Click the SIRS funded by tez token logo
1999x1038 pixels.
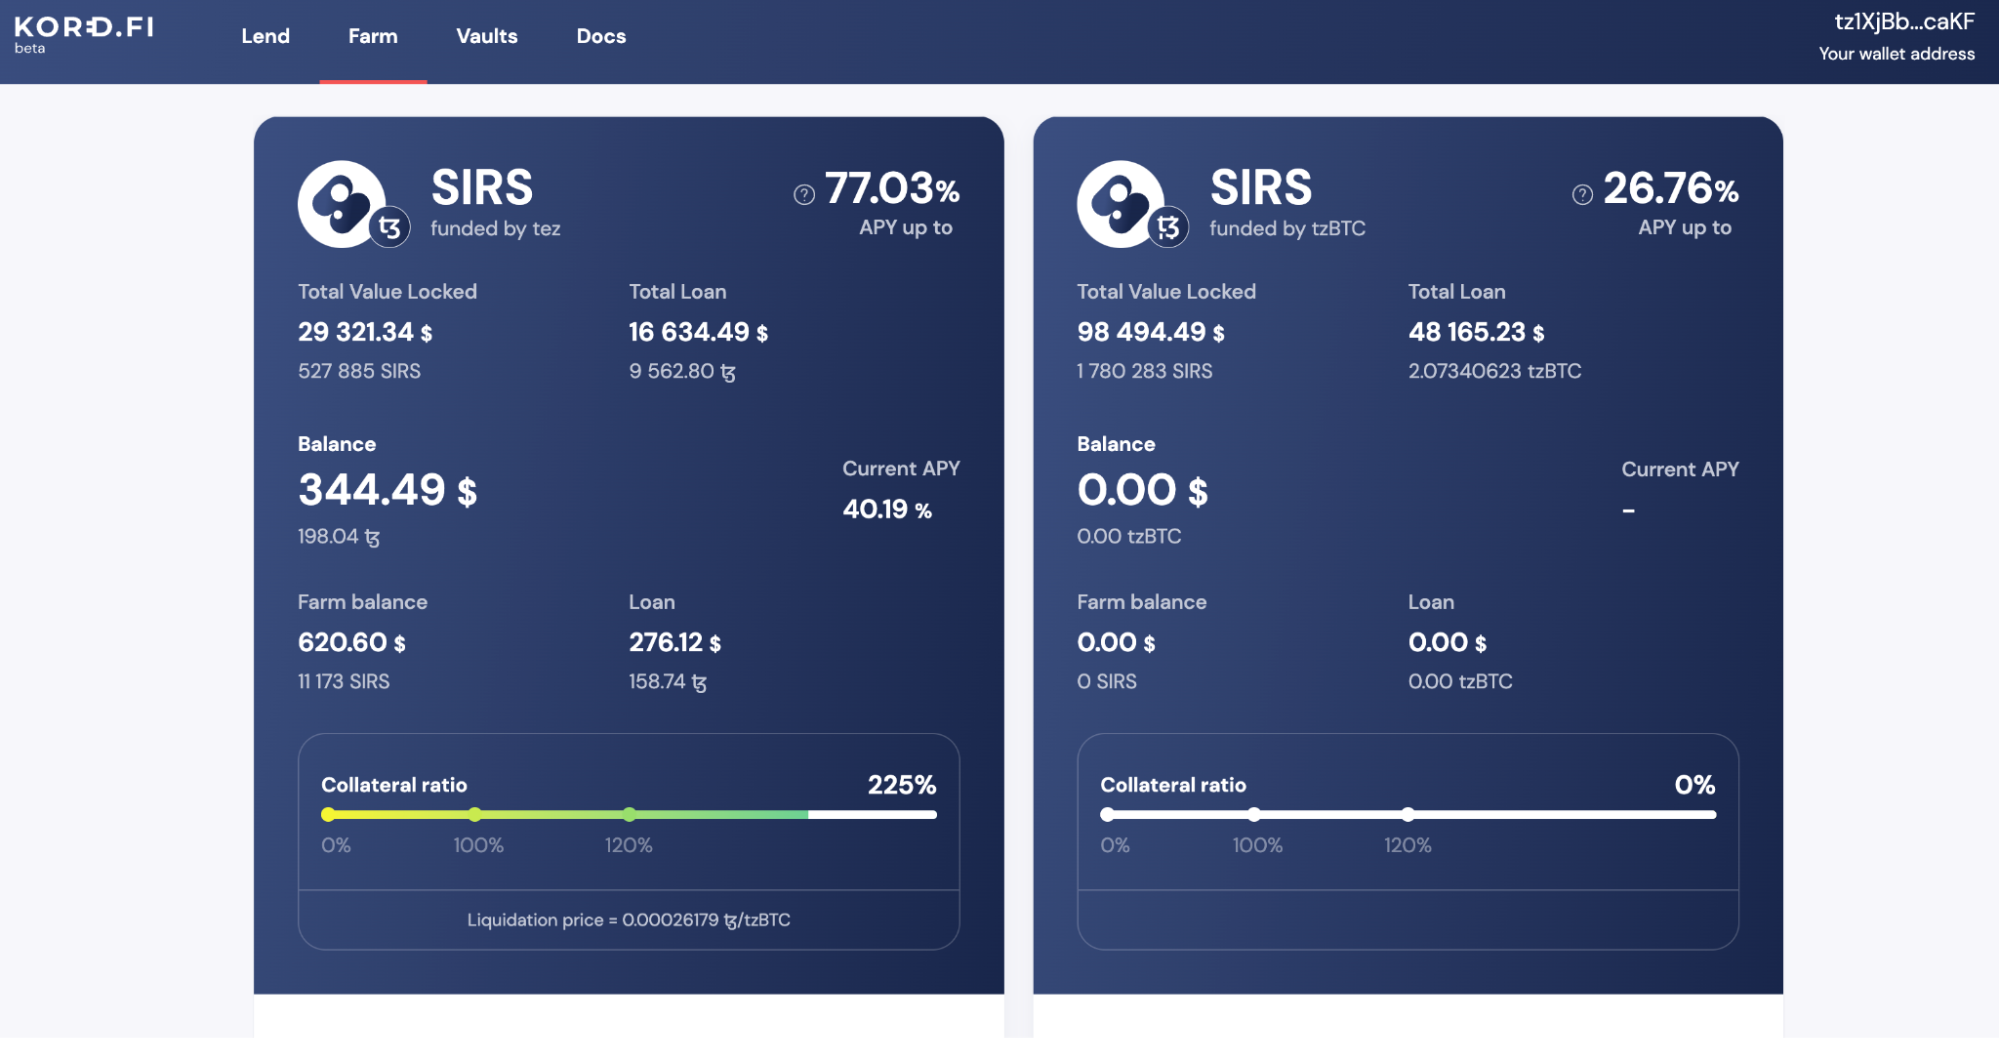(341, 203)
